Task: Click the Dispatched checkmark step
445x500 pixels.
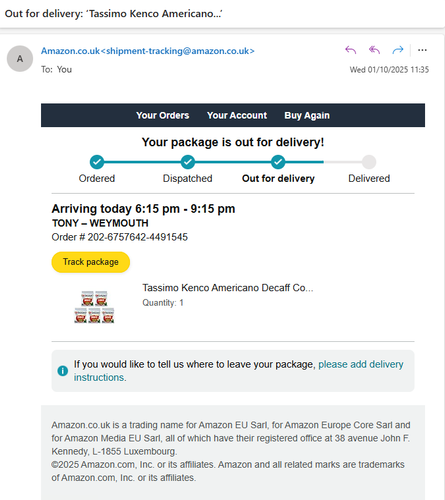Action: pyautogui.click(x=188, y=162)
